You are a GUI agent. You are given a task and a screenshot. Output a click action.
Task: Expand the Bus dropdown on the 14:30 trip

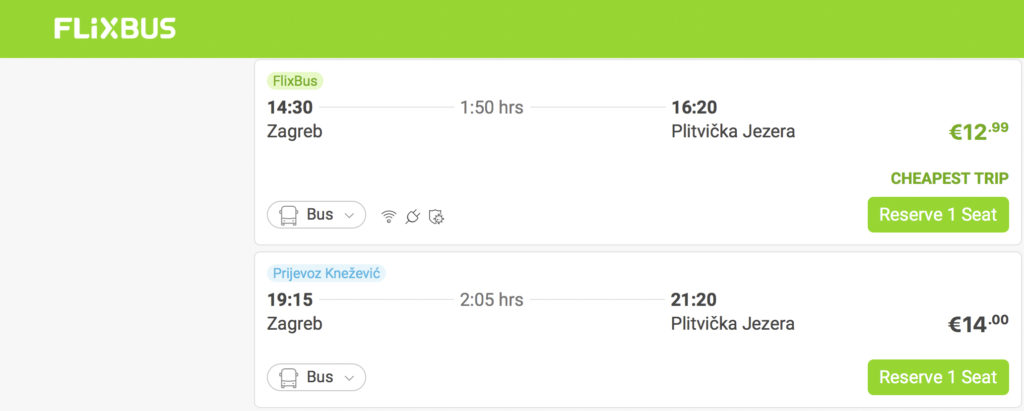point(316,215)
